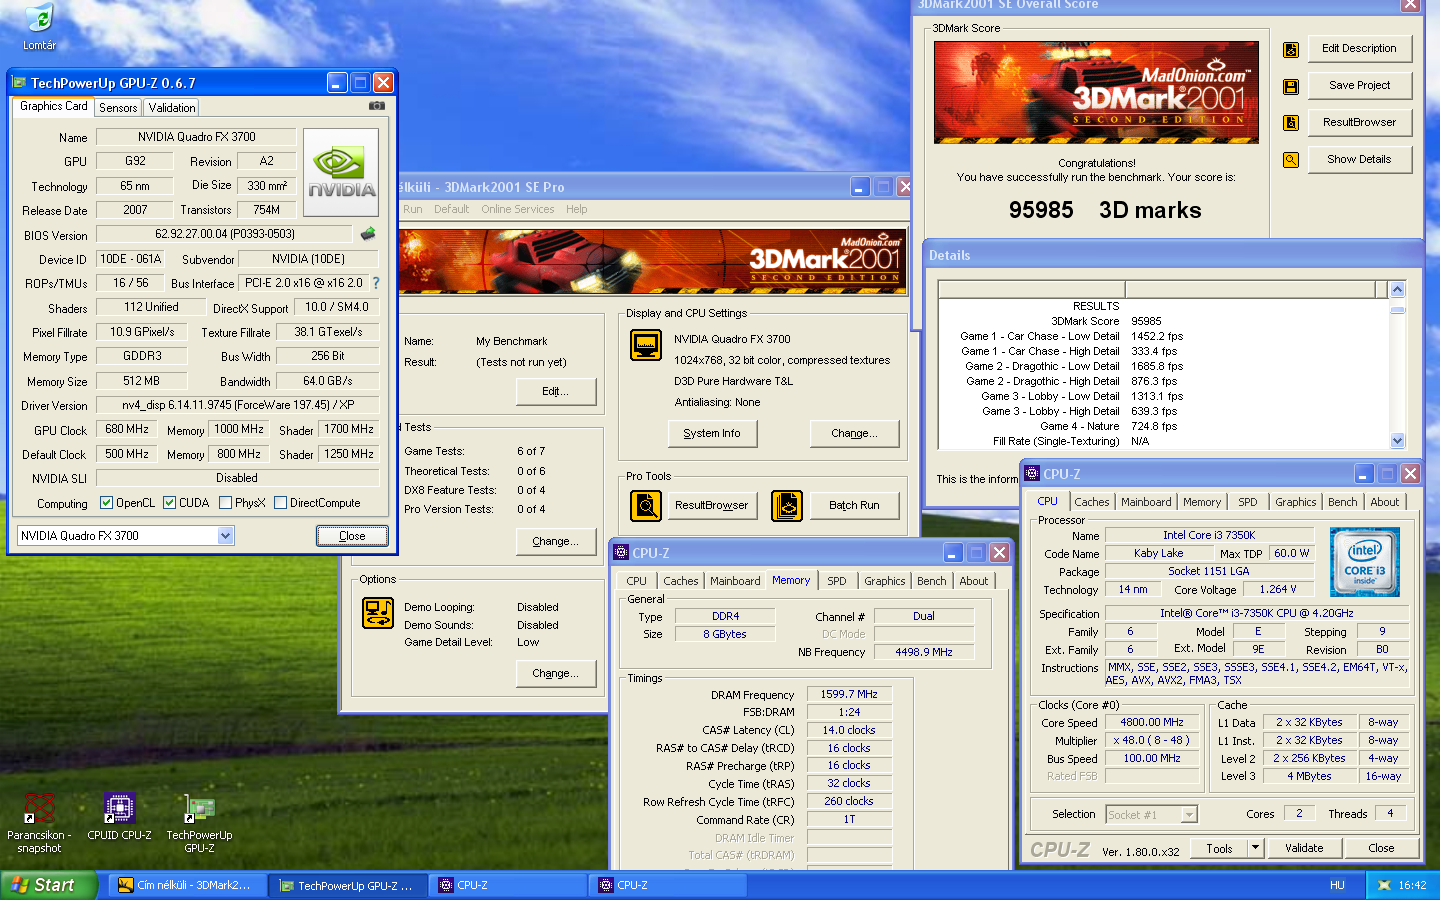Image resolution: width=1440 pixels, height=900 pixels.
Task: Click Save Project button
Action: tap(1359, 85)
